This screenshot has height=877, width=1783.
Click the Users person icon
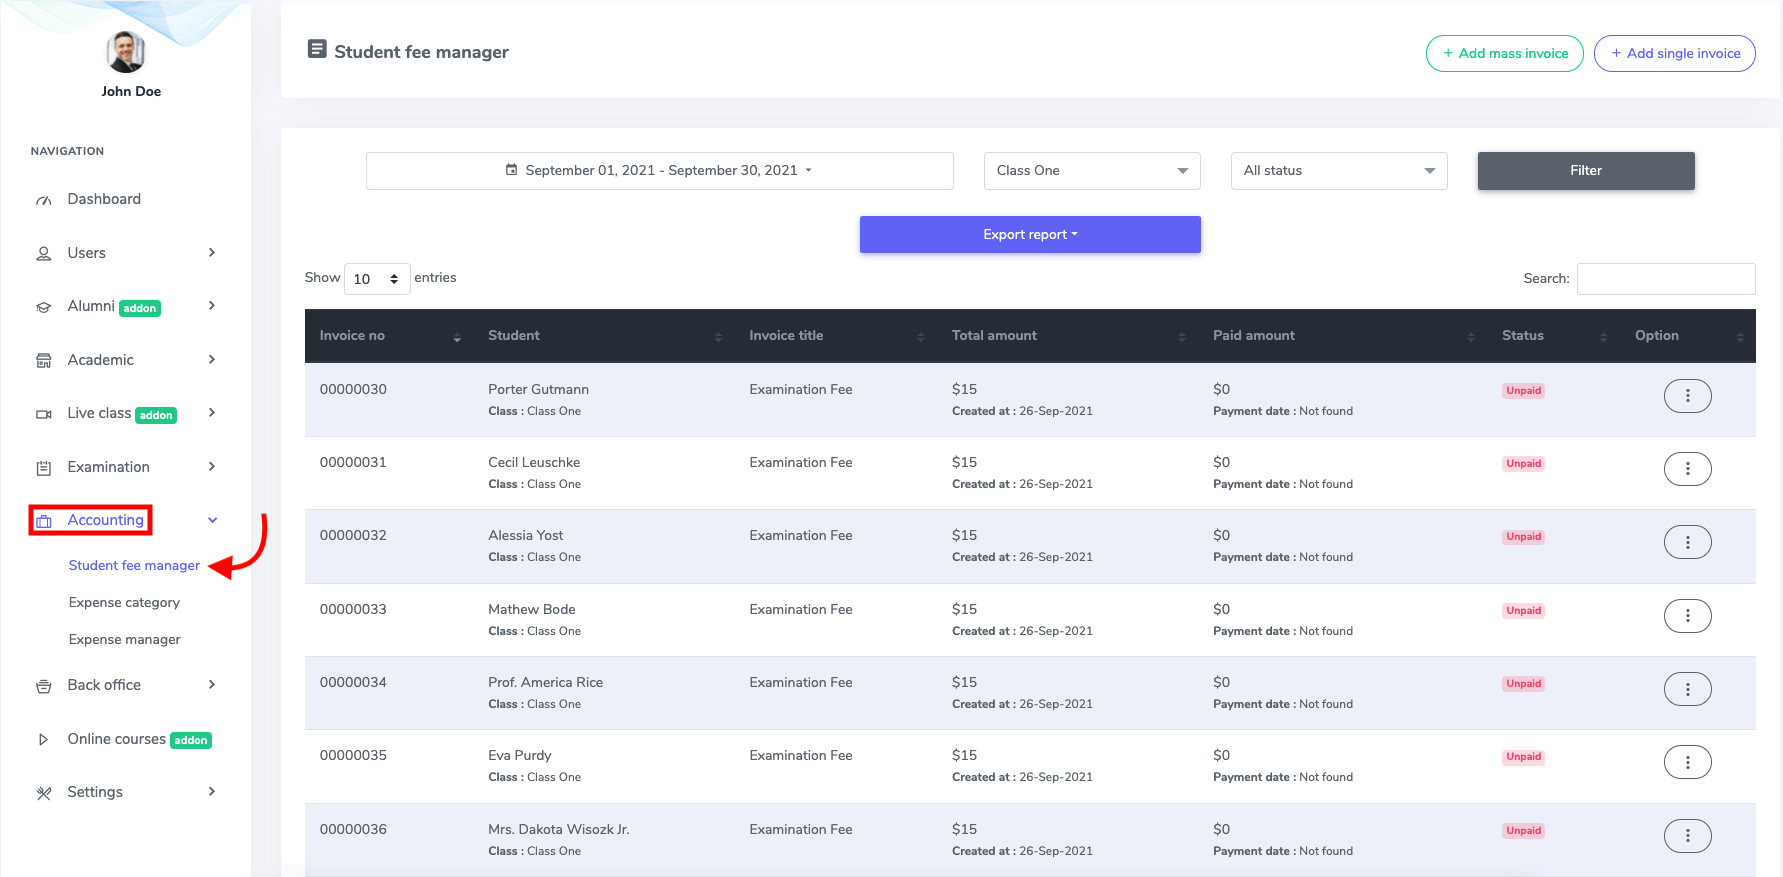click(x=43, y=254)
